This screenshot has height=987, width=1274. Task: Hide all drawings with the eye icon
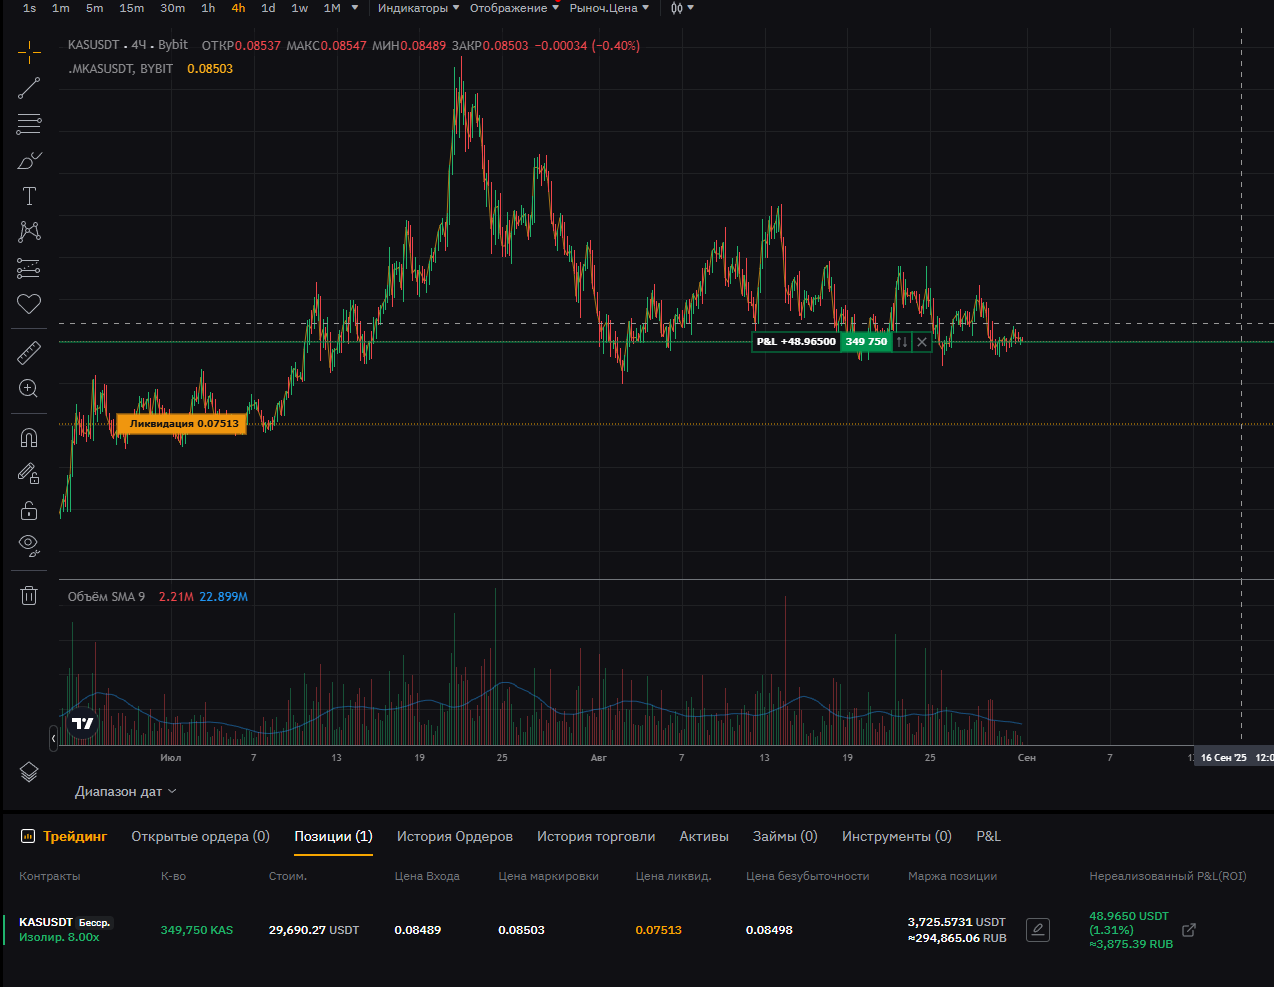point(29,544)
